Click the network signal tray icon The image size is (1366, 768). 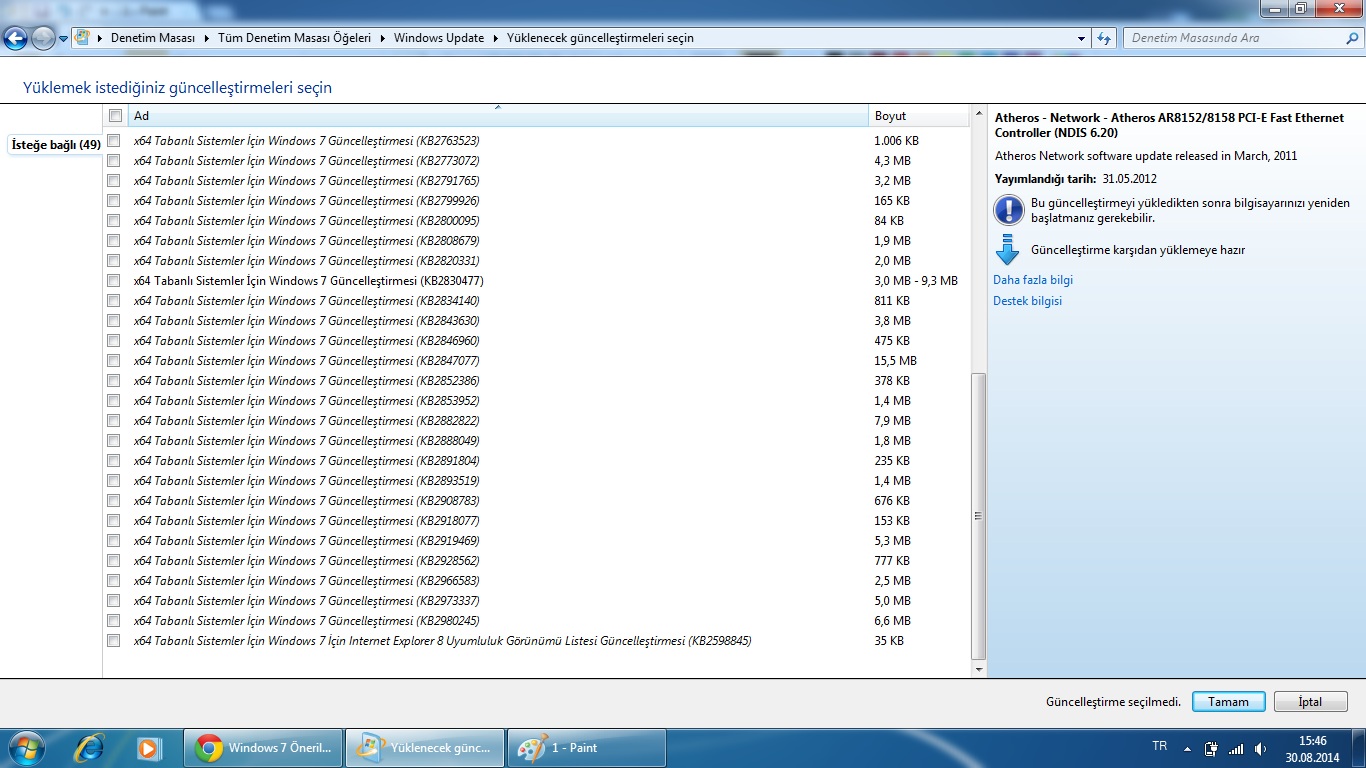coord(1236,748)
